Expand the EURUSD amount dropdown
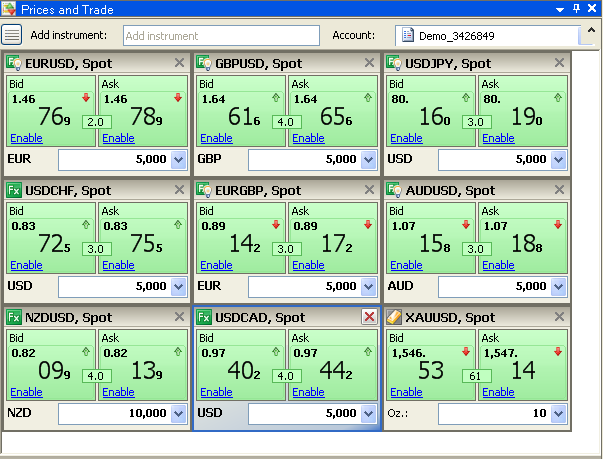 point(179,159)
